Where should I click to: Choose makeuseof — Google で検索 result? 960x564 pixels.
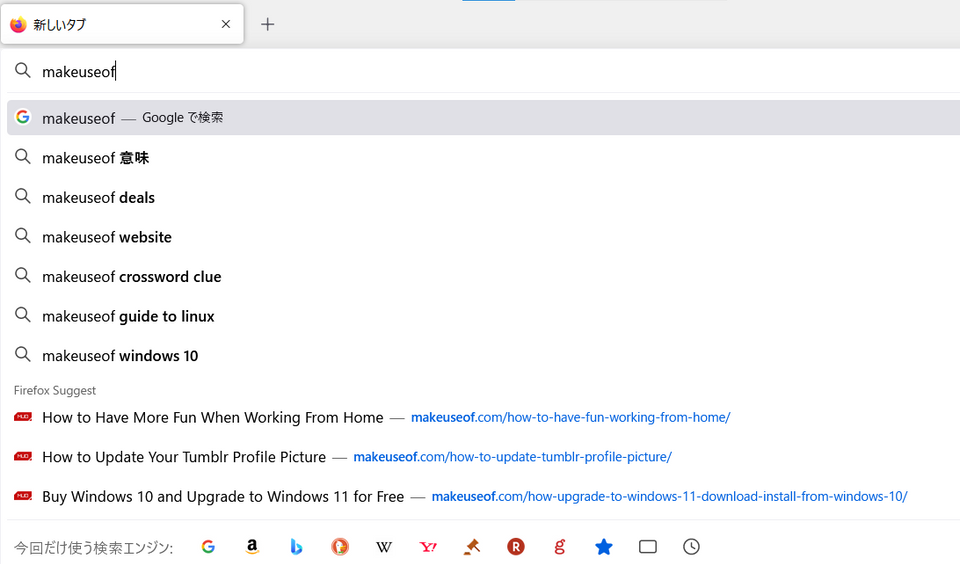click(x=483, y=118)
